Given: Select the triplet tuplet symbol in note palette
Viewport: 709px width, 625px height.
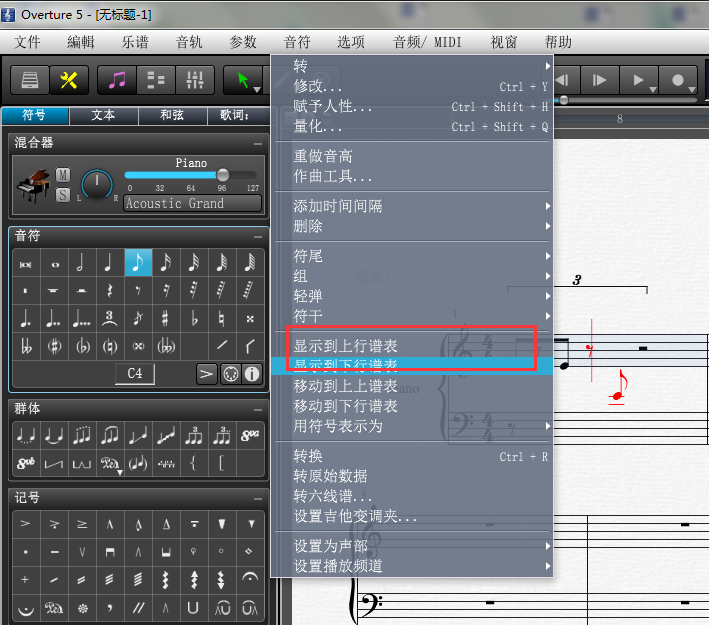Looking at the screenshot, I should coord(110,318).
